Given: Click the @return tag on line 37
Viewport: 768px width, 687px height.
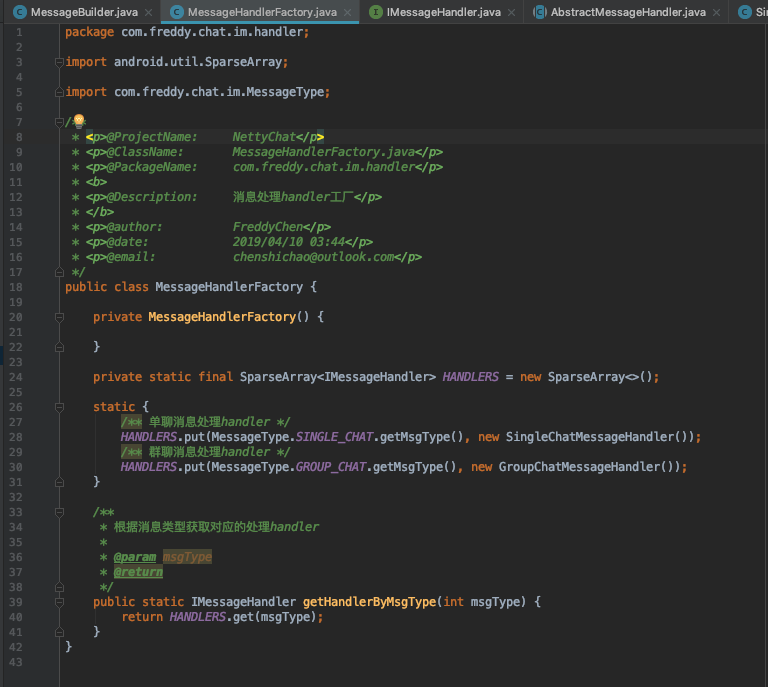Looking at the screenshot, I should point(138,572).
